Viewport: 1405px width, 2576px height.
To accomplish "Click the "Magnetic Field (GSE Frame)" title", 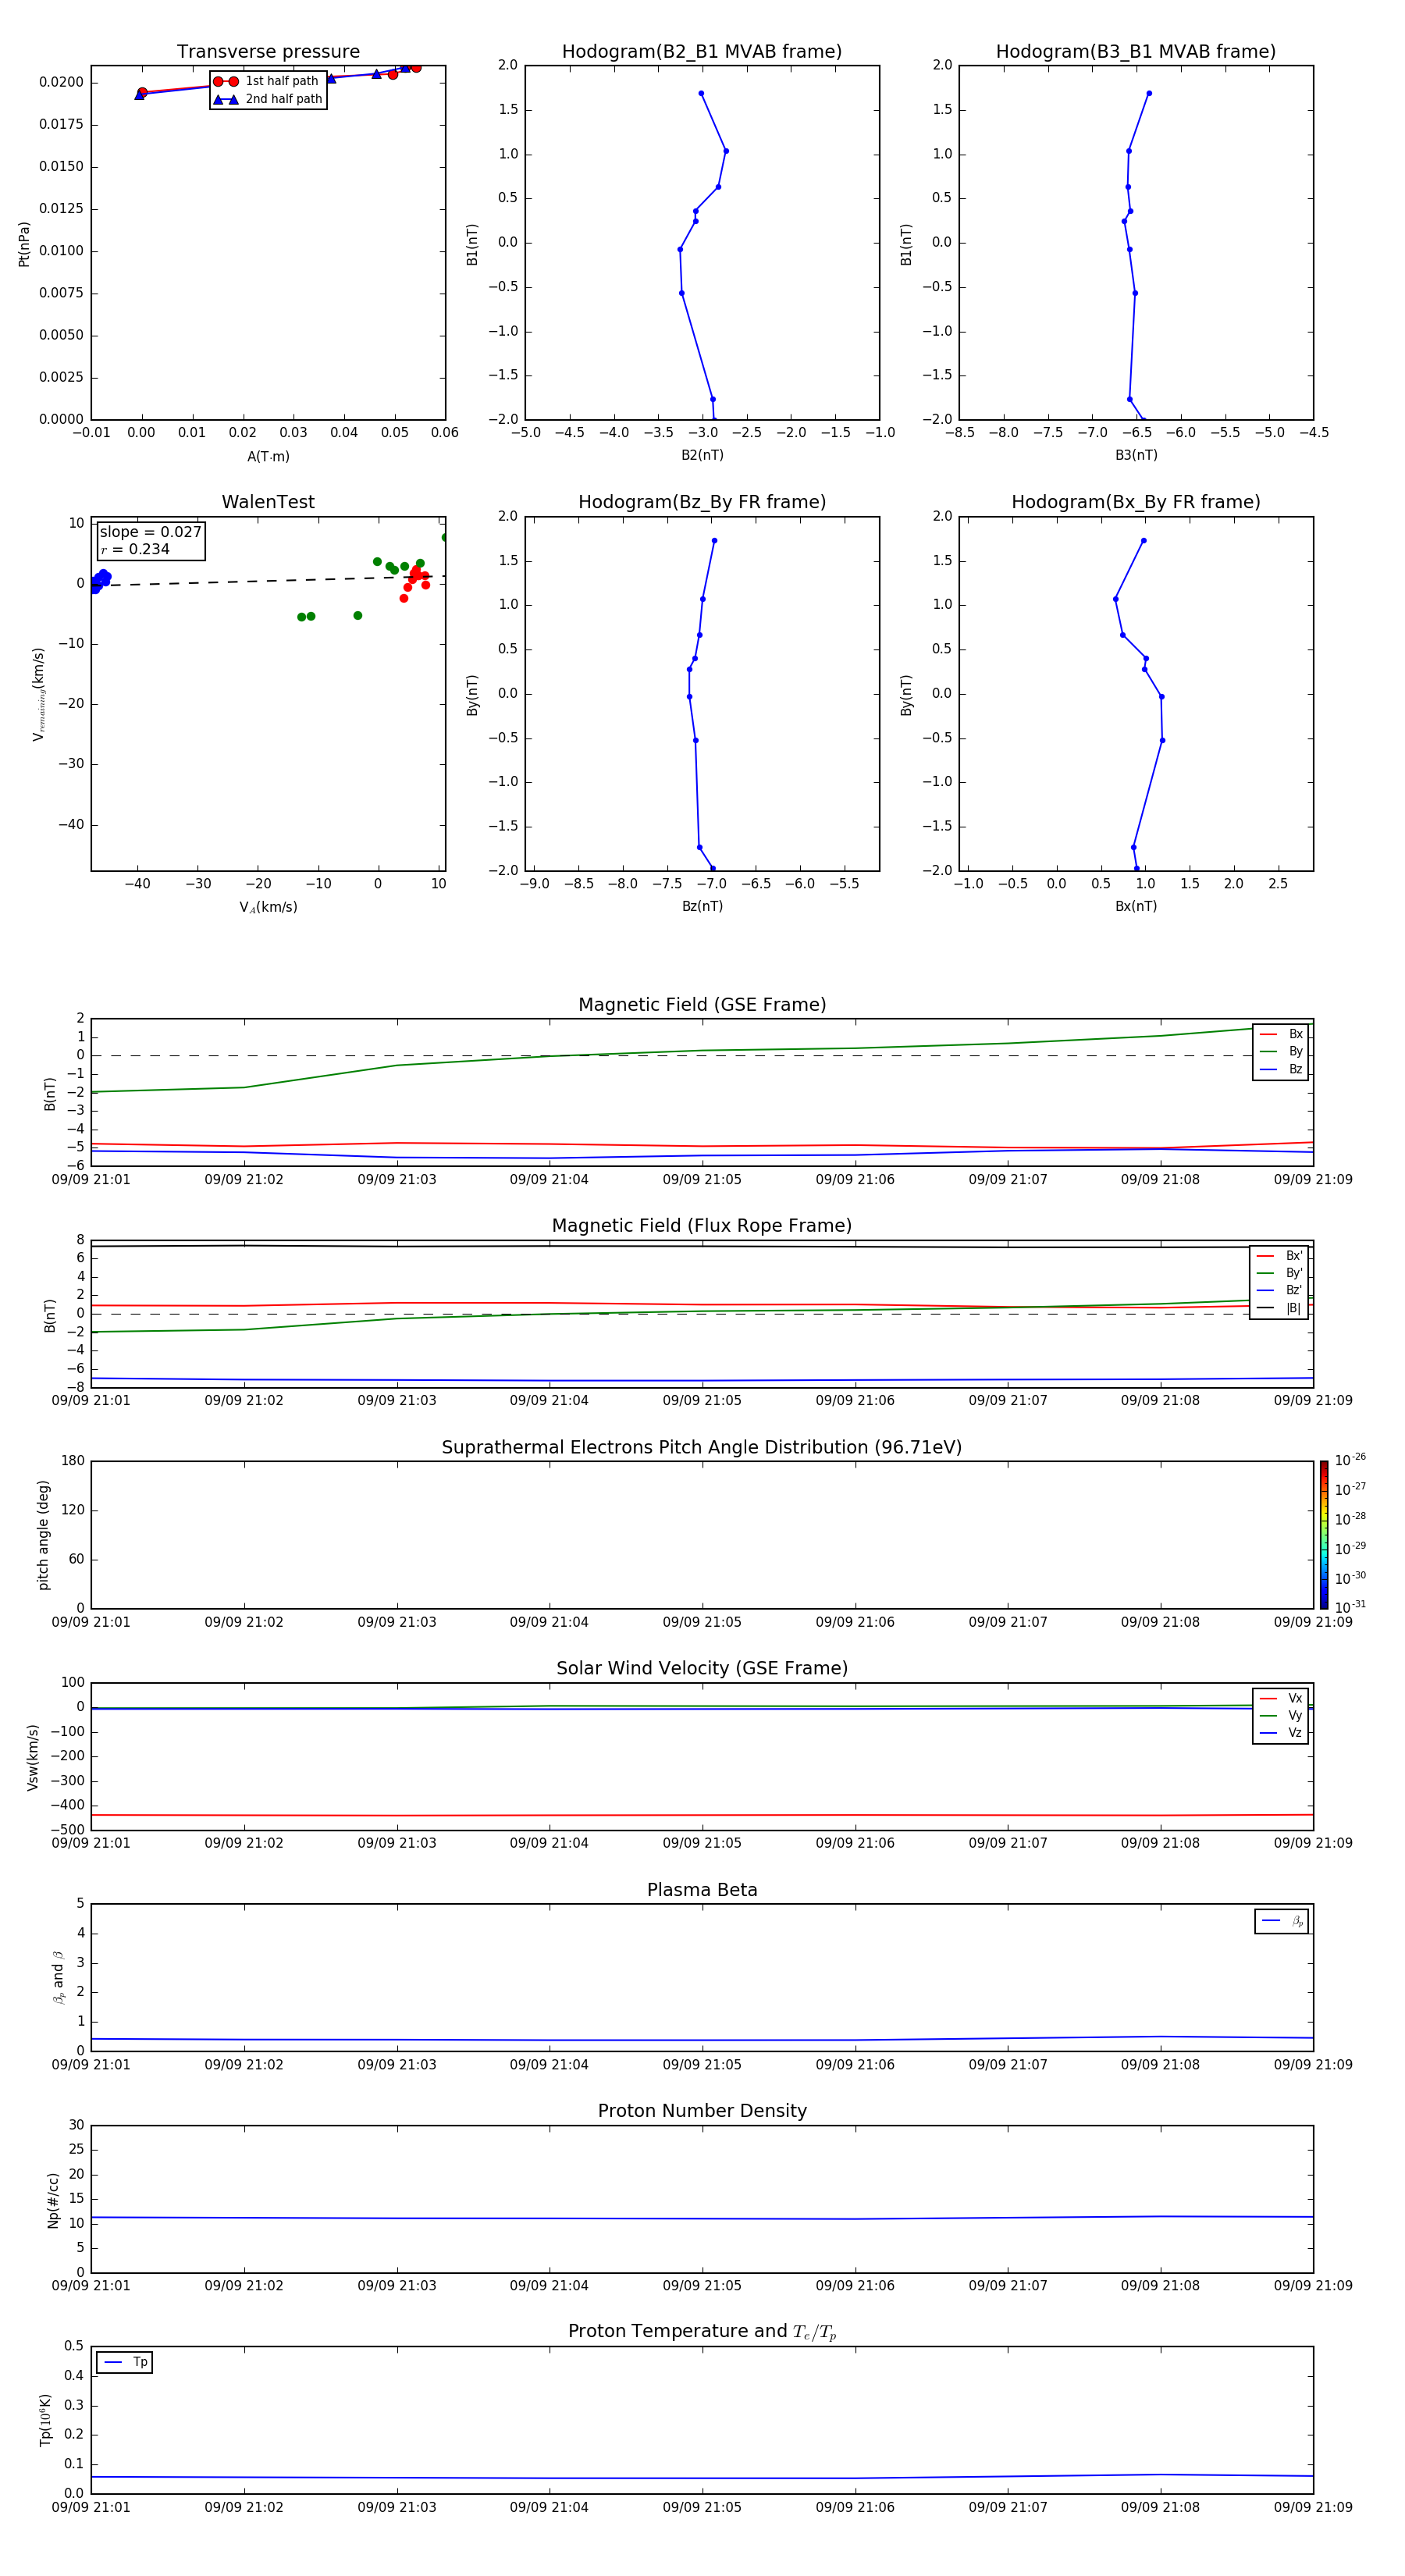I will pyautogui.click(x=702, y=1005).
